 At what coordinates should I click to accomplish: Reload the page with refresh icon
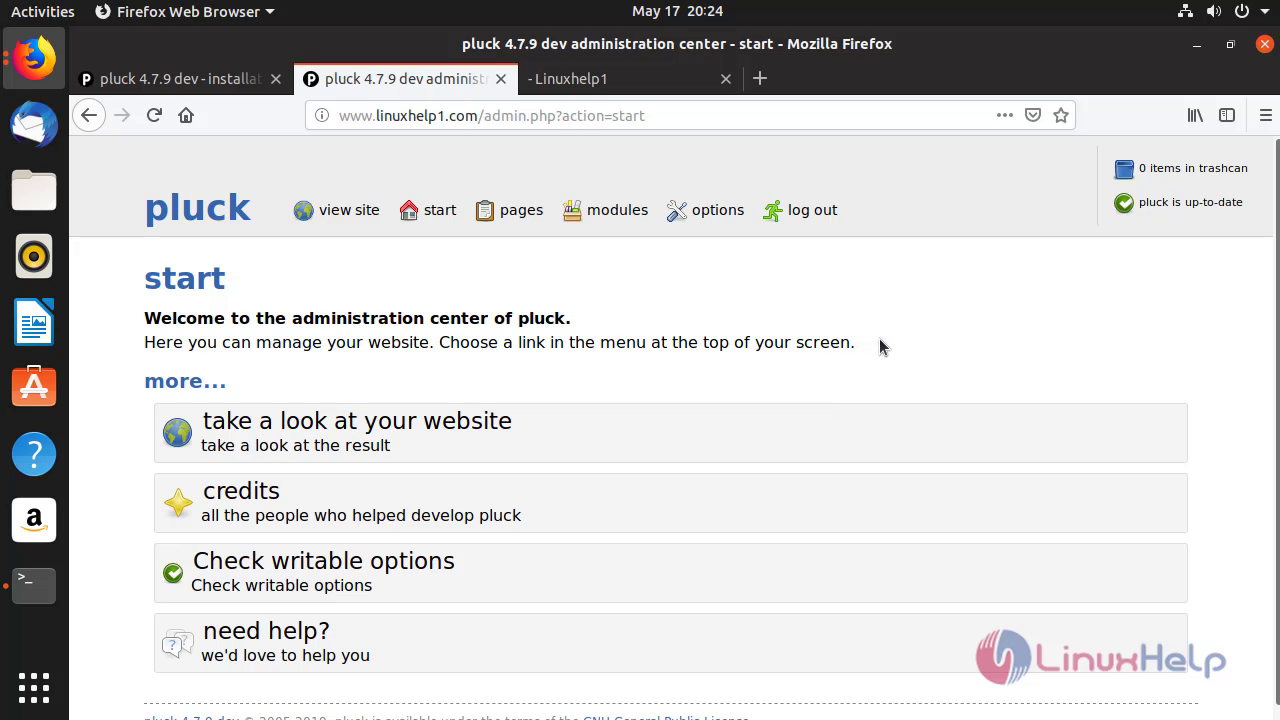coord(154,115)
